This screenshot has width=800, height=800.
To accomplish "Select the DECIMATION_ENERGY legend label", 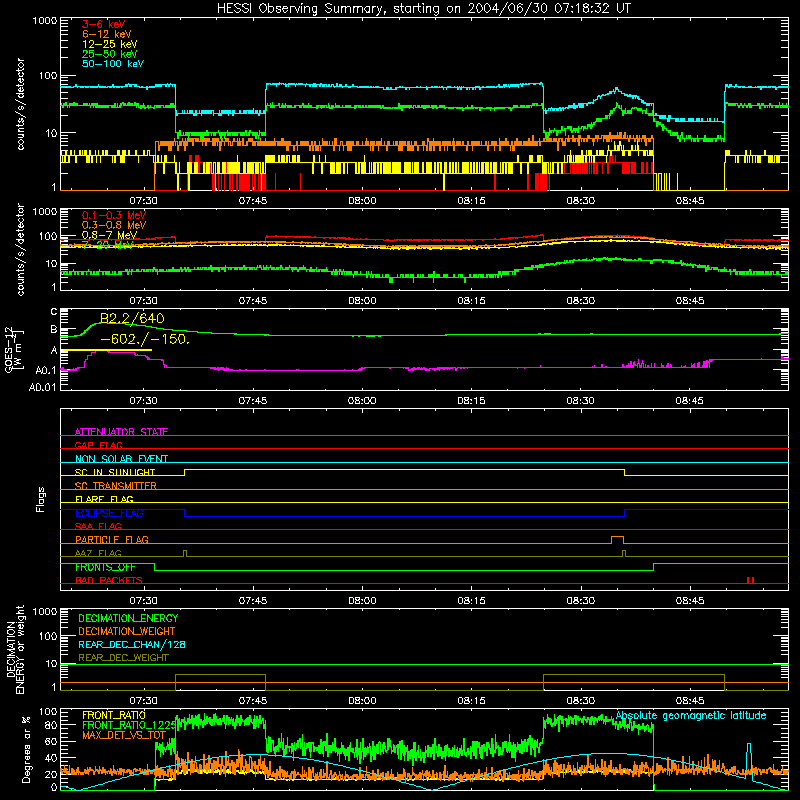I will [128, 618].
